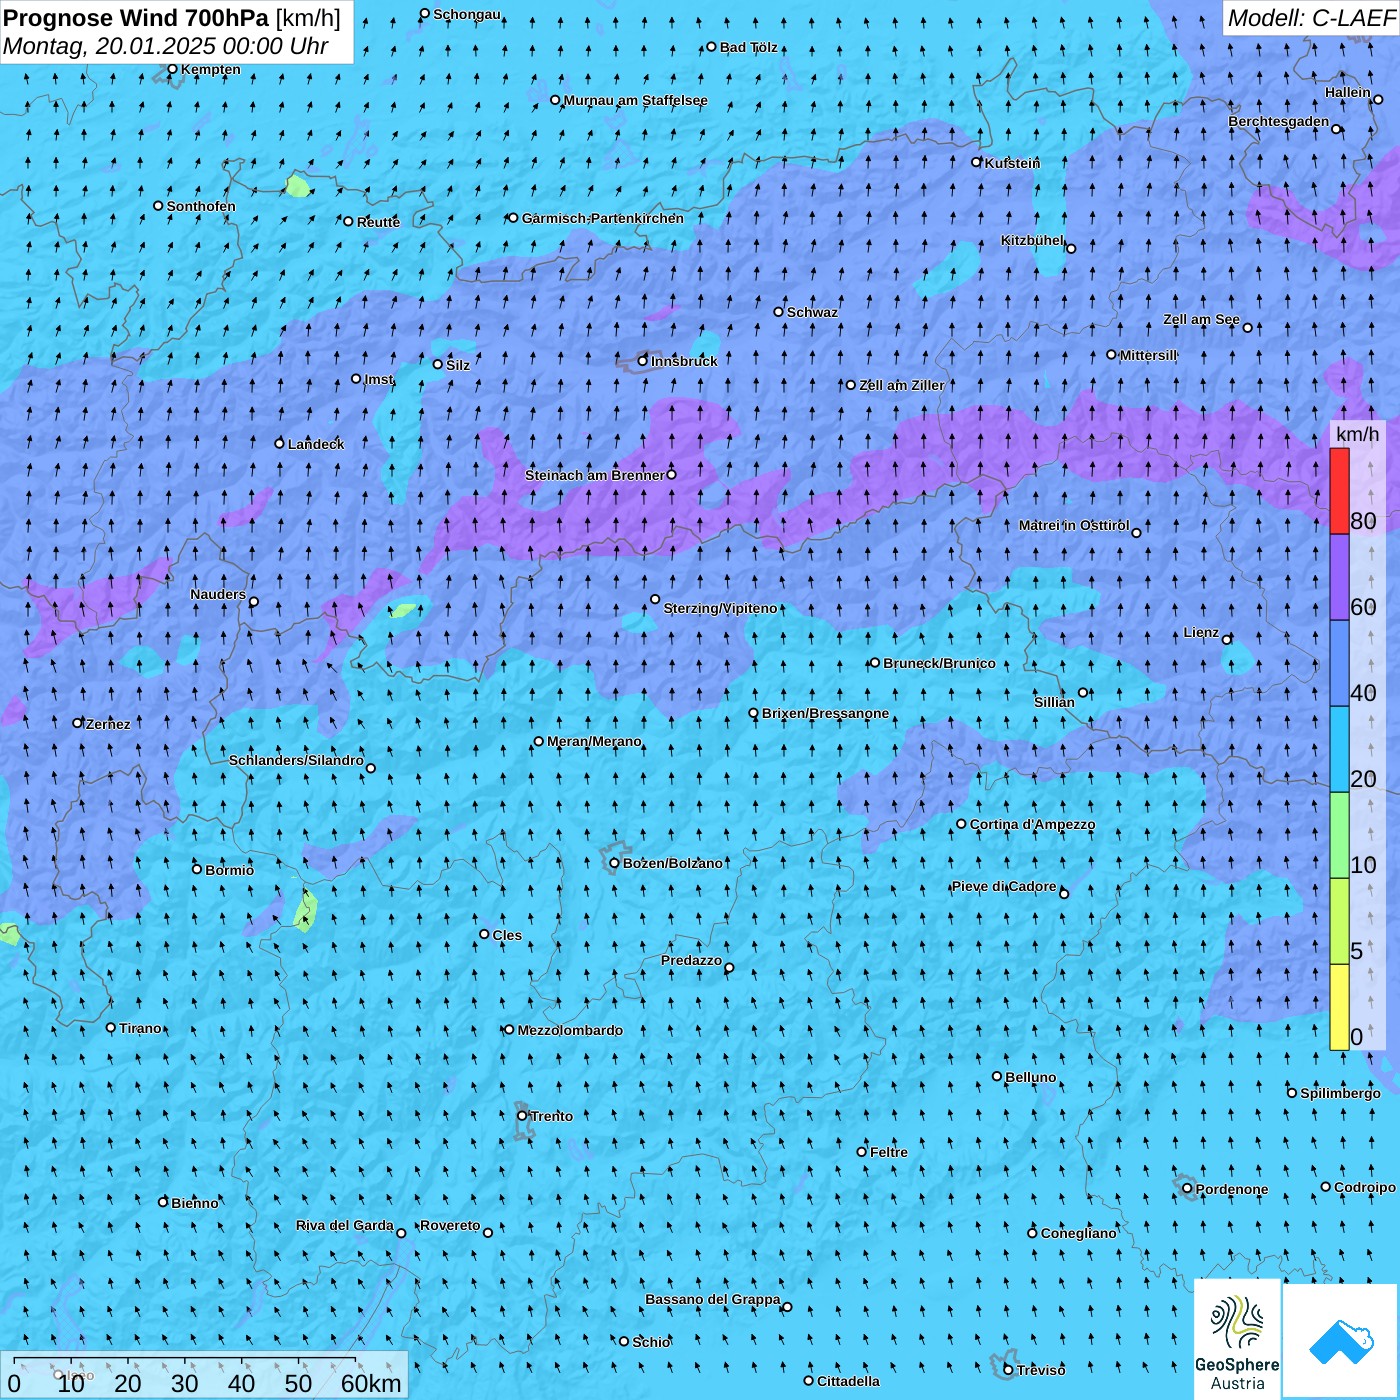
Task: Click the 'Codroipo' label
Action: pyautogui.click(x=1365, y=1187)
